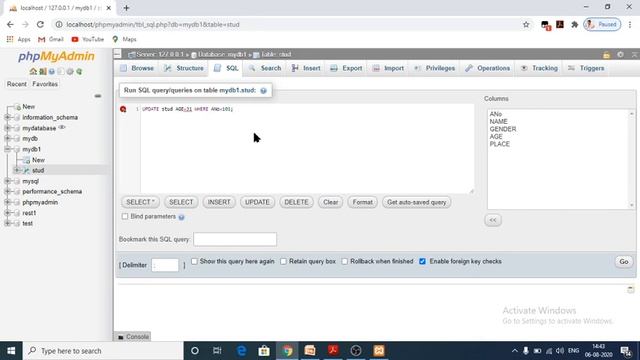This screenshot has width=640, height=360.
Task: Check Show this query here again
Action: [x=194, y=261]
